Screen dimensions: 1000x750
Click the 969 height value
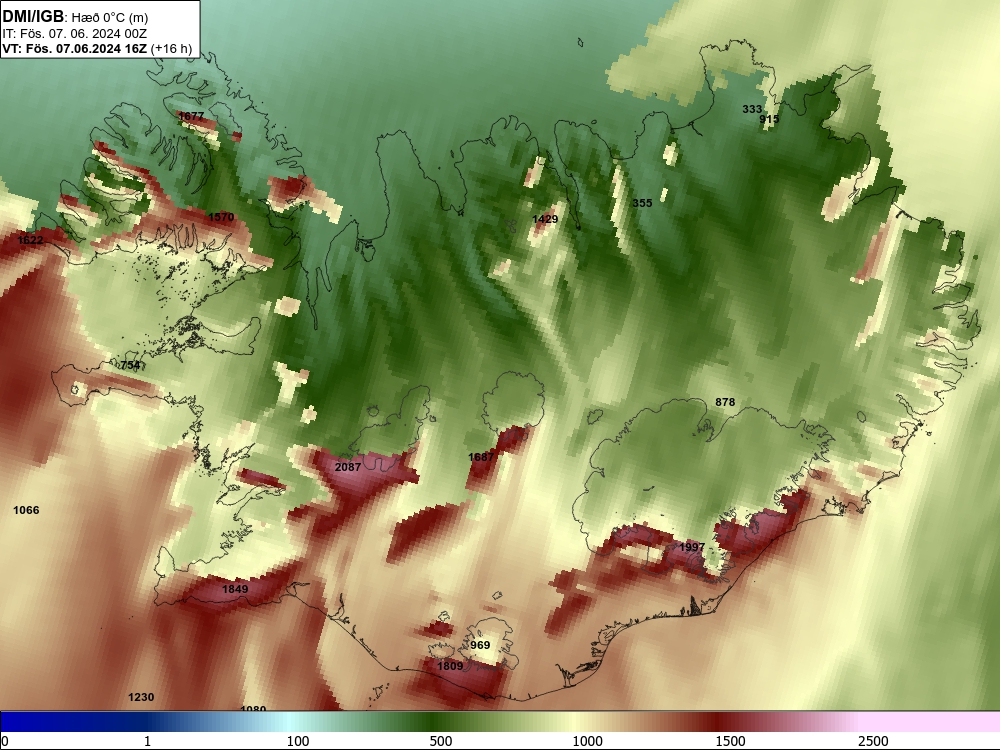480,645
